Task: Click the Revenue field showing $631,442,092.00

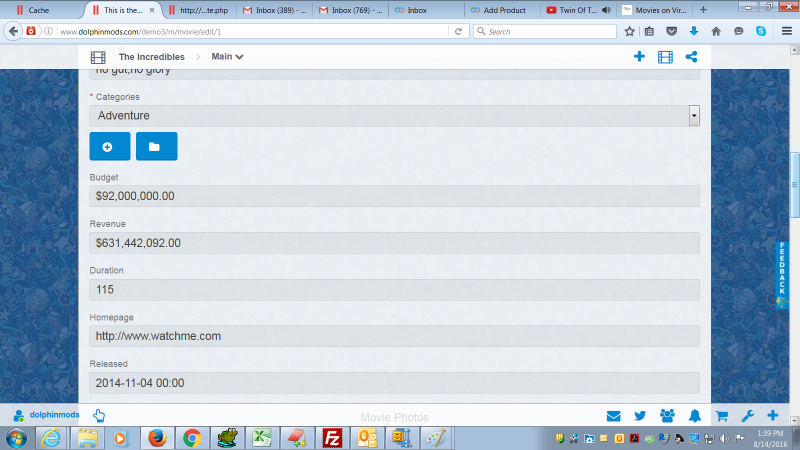Action: click(394, 243)
